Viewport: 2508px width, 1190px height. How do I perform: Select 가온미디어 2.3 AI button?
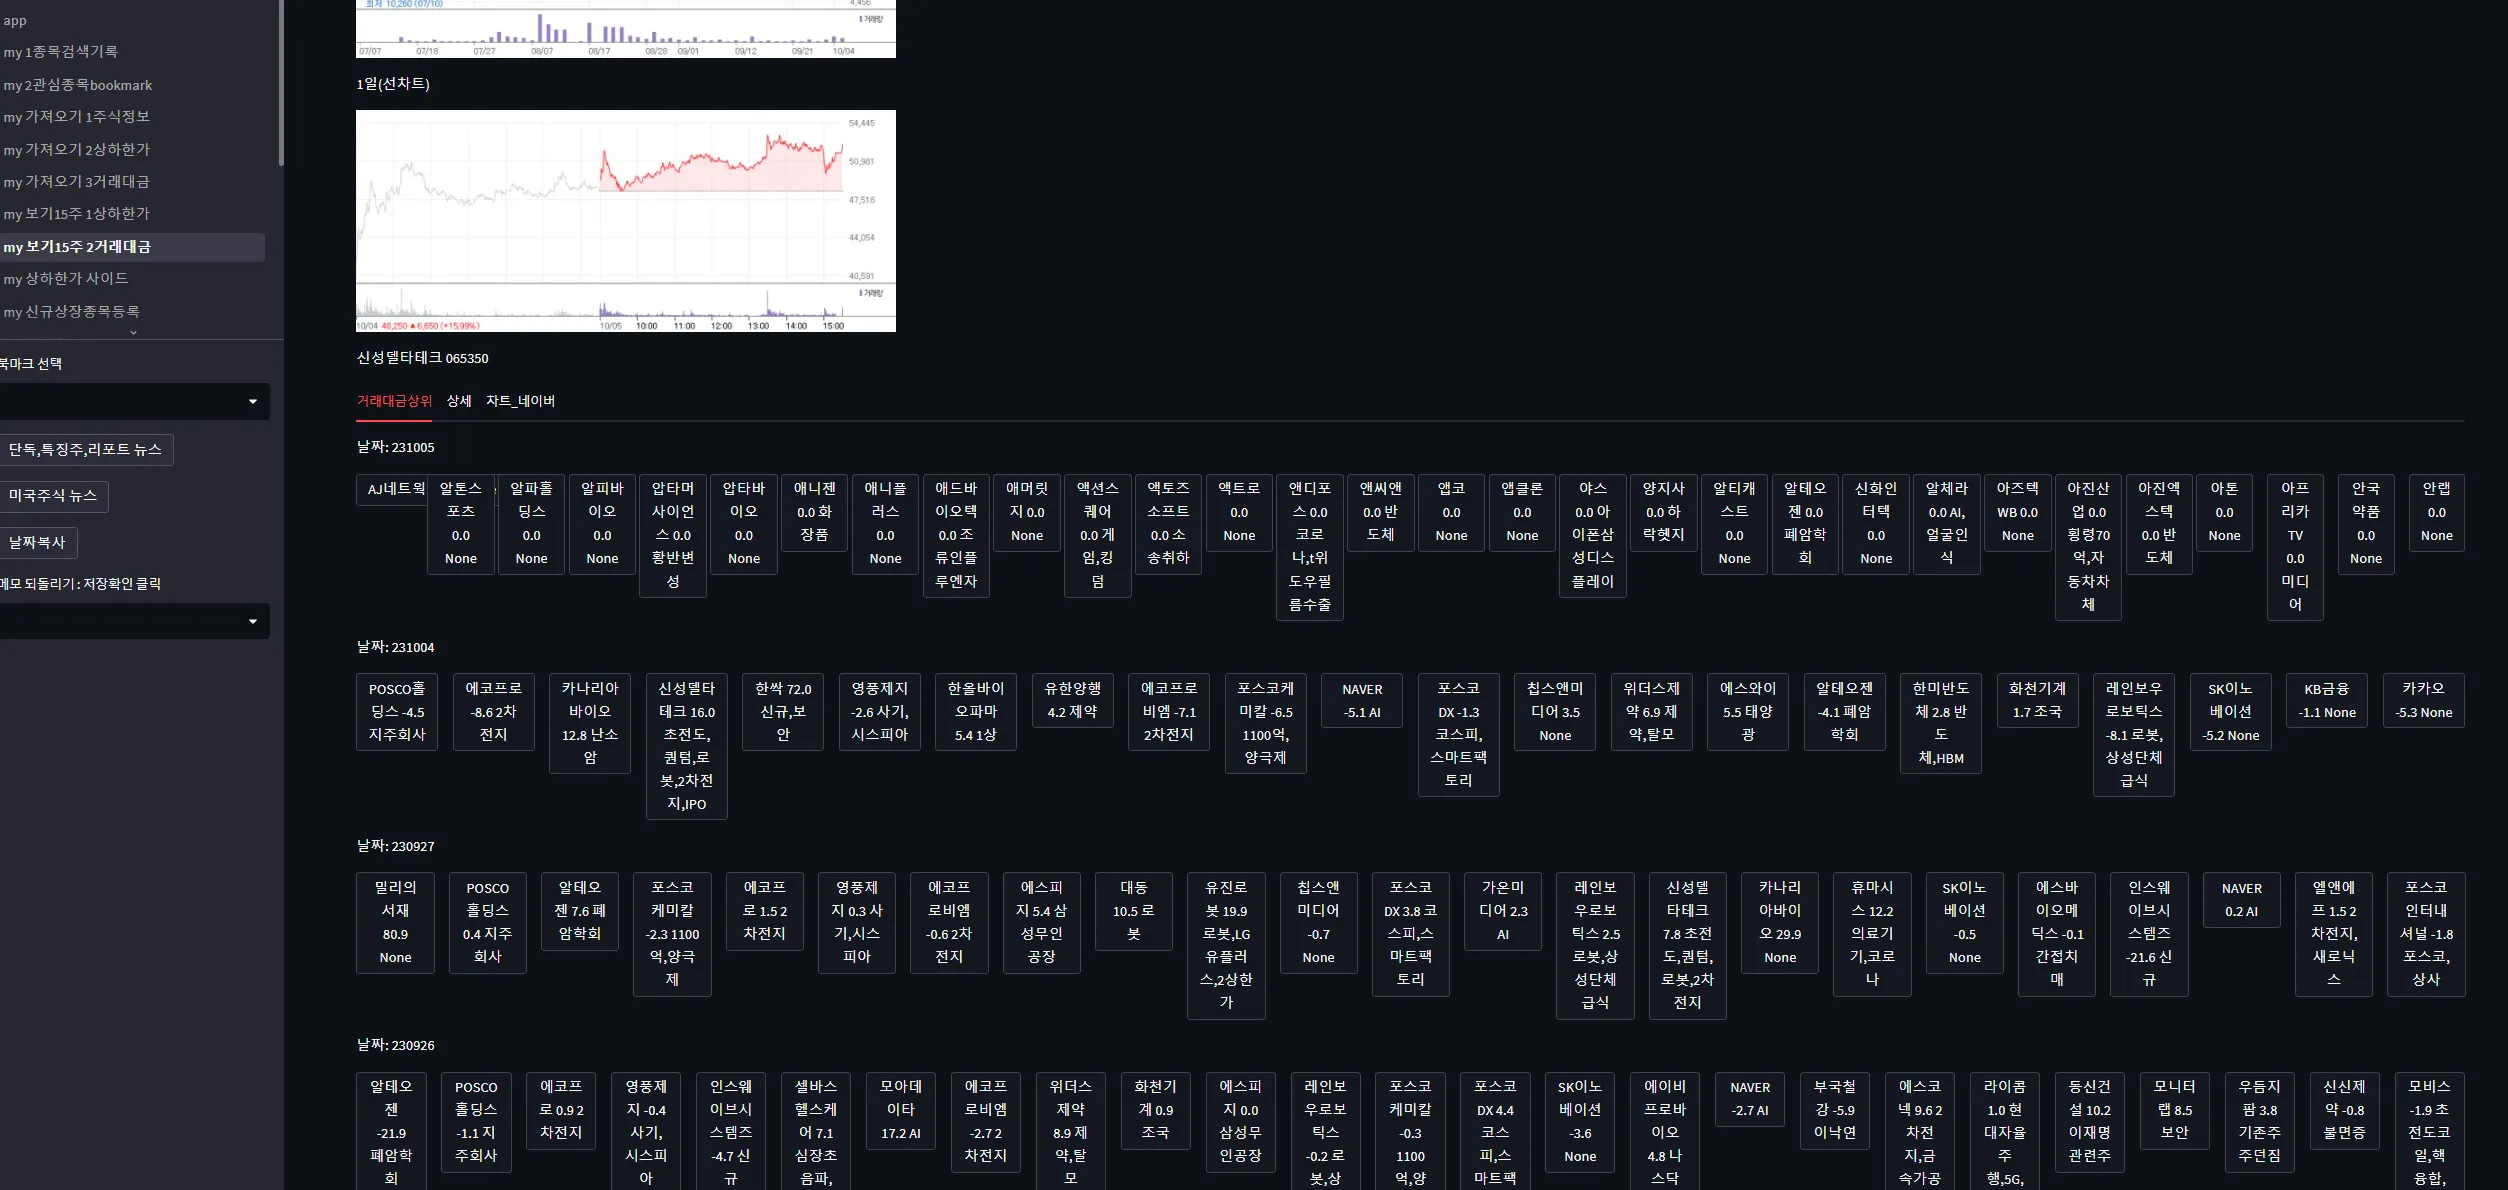(x=1503, y=911)
